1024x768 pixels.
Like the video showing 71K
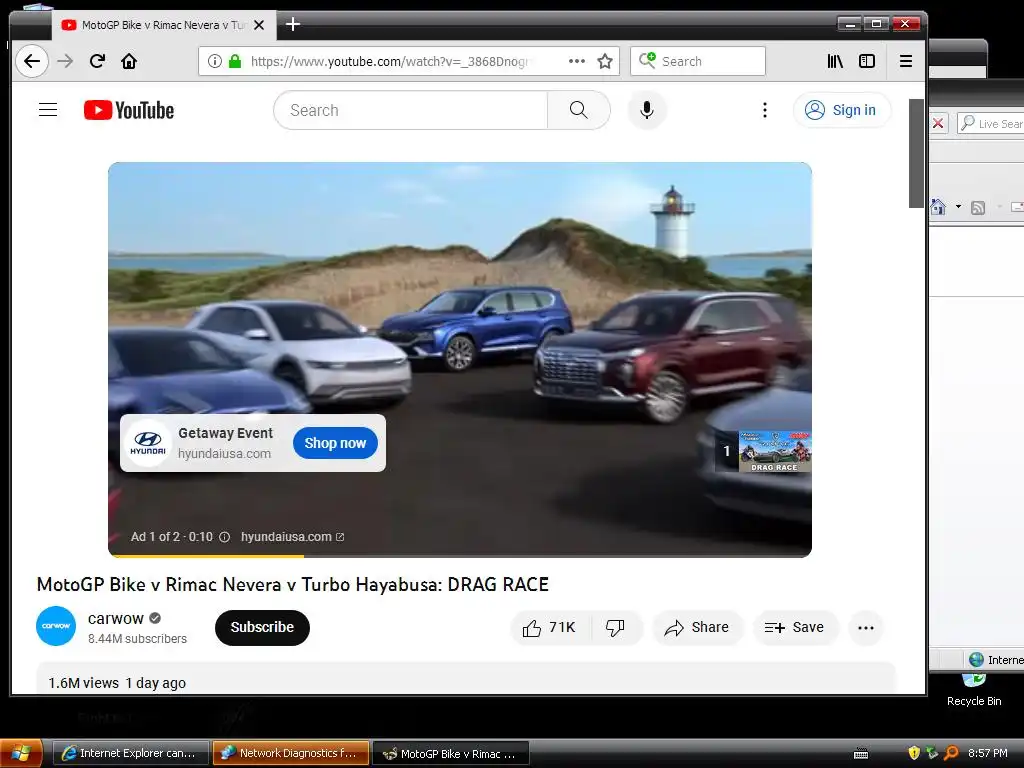pos(551,628)
